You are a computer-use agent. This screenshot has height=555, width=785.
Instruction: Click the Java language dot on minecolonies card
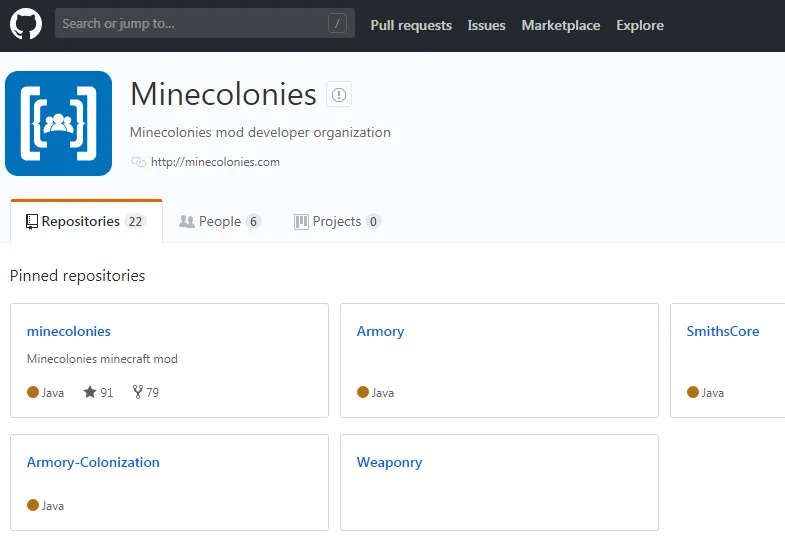tap(33, 392)
